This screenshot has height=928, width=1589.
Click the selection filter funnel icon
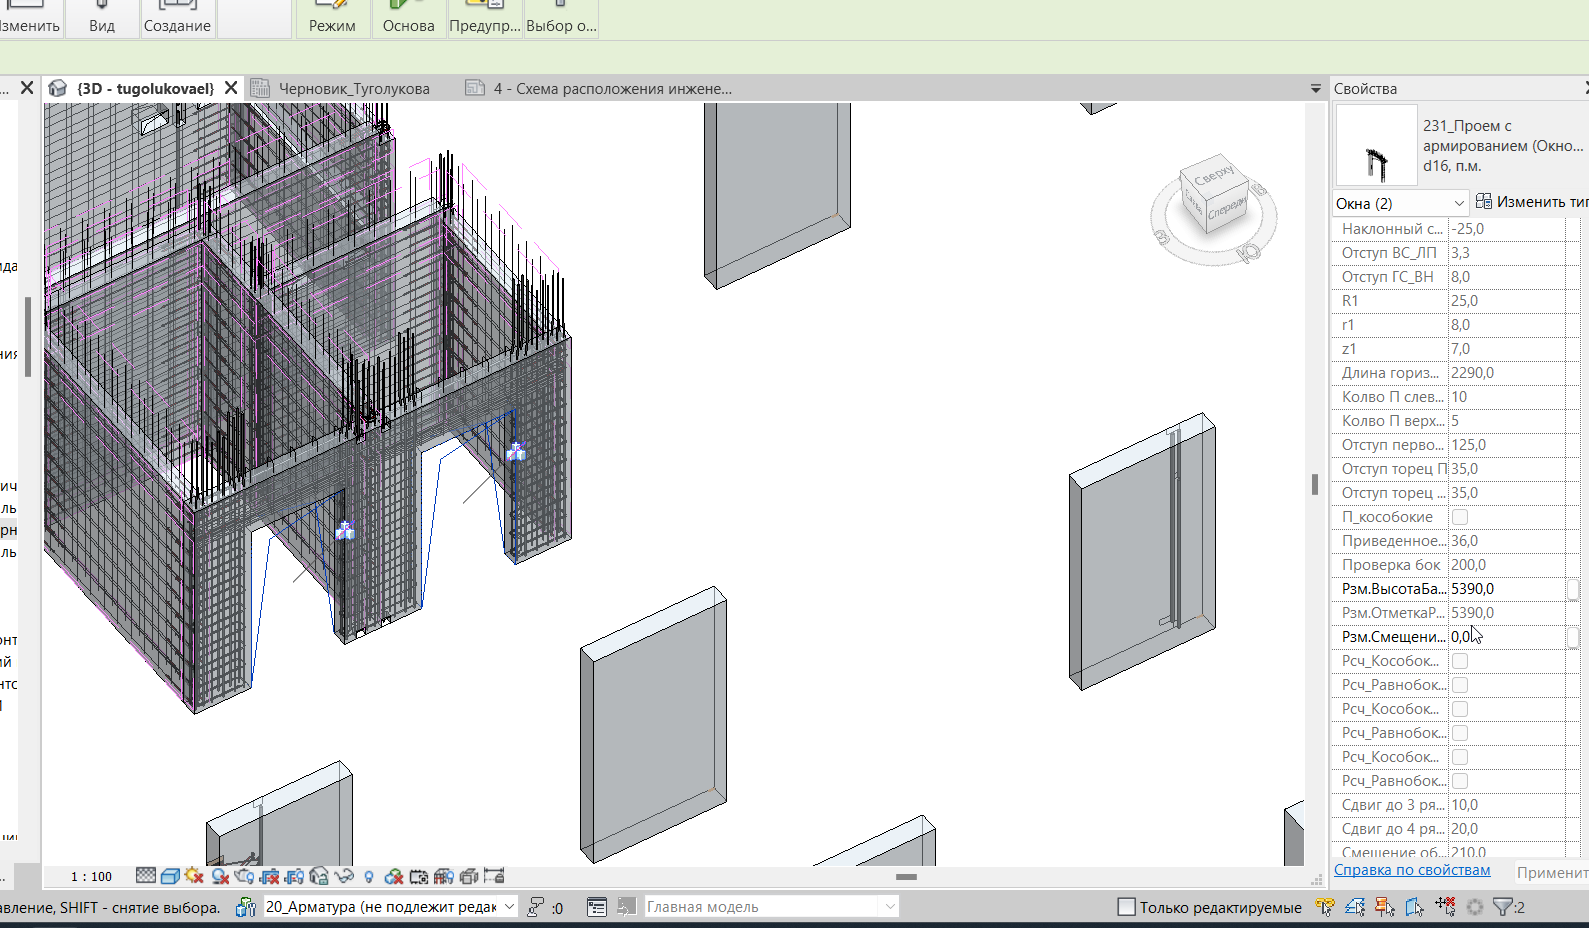1502,907
